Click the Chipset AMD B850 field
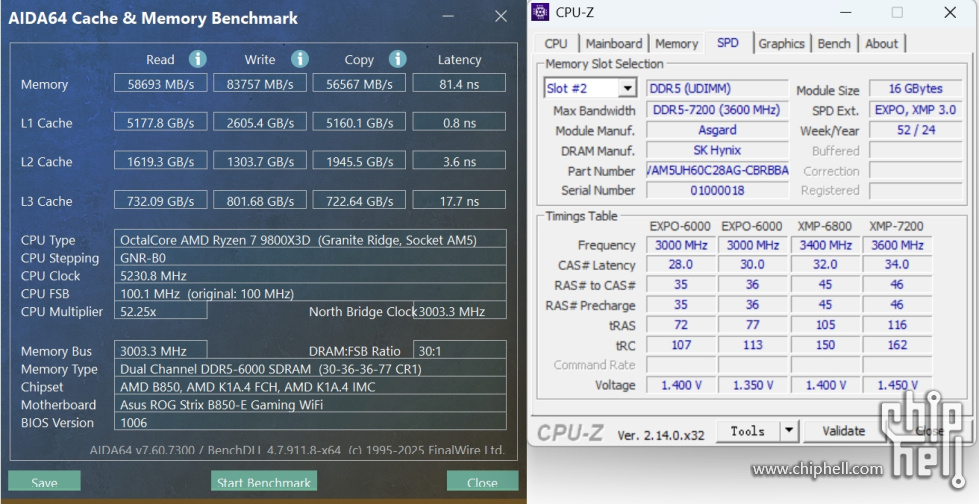 coord(310,387)
